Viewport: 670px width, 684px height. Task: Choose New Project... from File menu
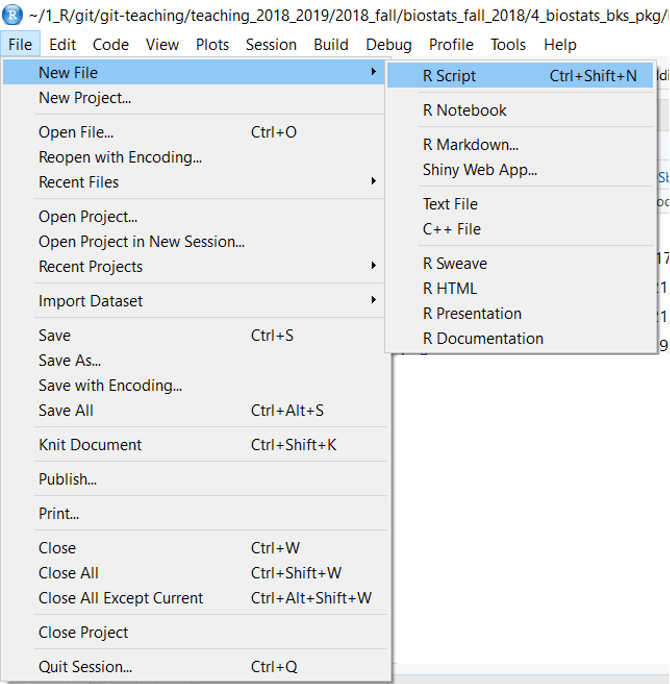pos(194,98)
